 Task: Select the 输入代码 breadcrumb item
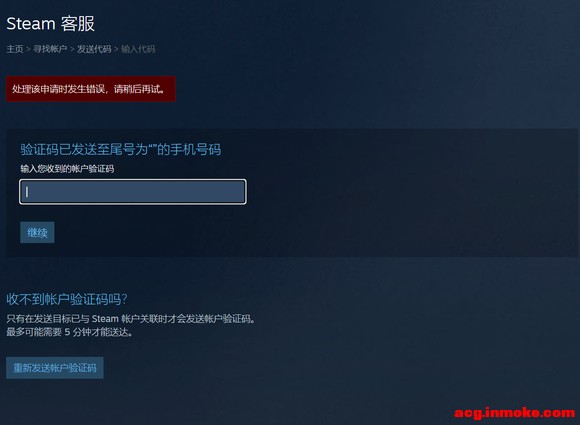(x=138, y=49)
